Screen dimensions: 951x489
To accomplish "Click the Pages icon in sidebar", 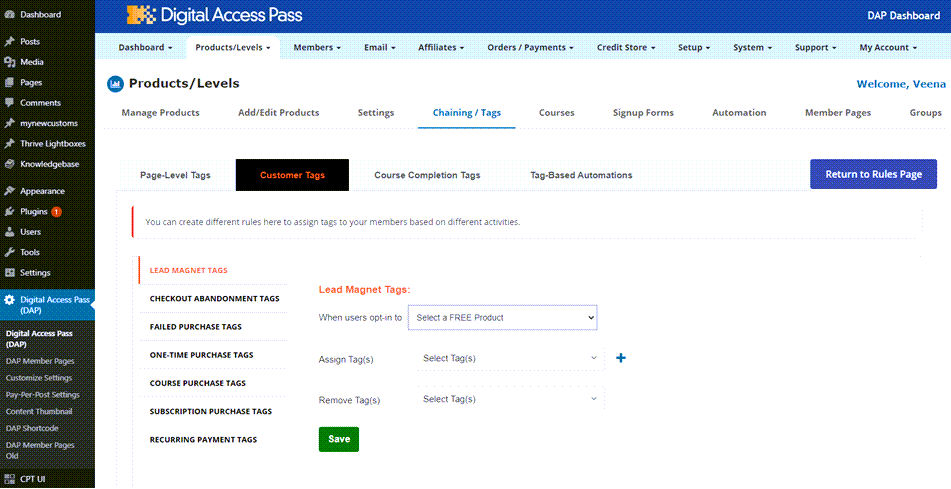I will 9,83.
